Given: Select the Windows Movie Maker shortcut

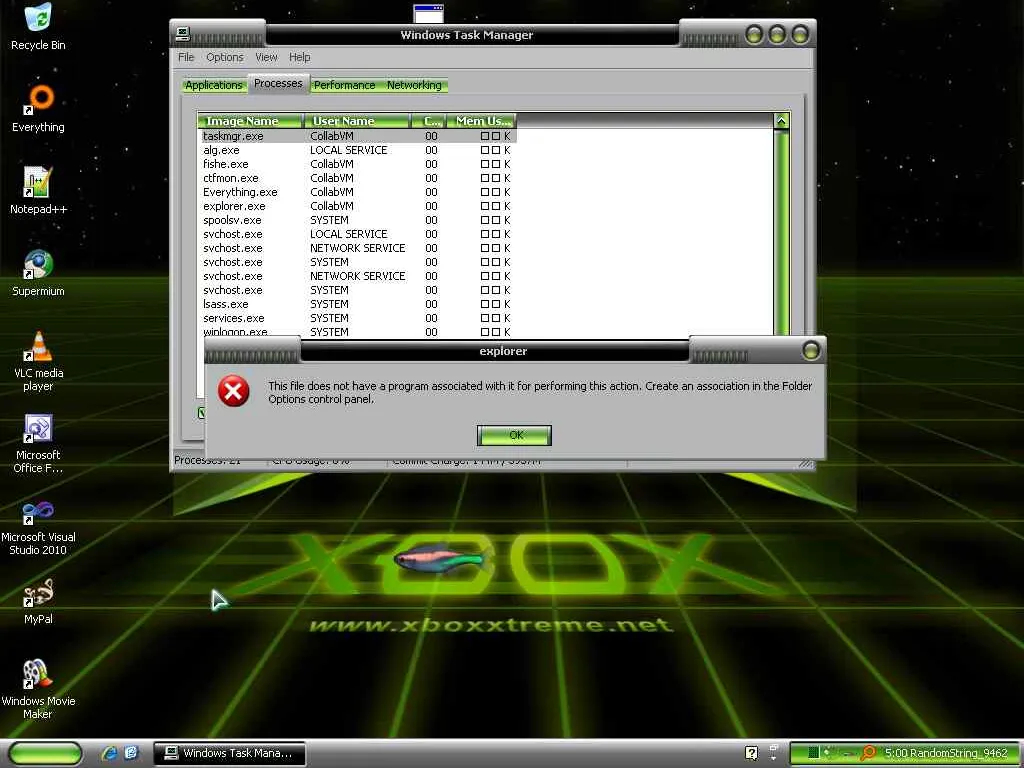Looking at the screenshot, I should (38, 690).
